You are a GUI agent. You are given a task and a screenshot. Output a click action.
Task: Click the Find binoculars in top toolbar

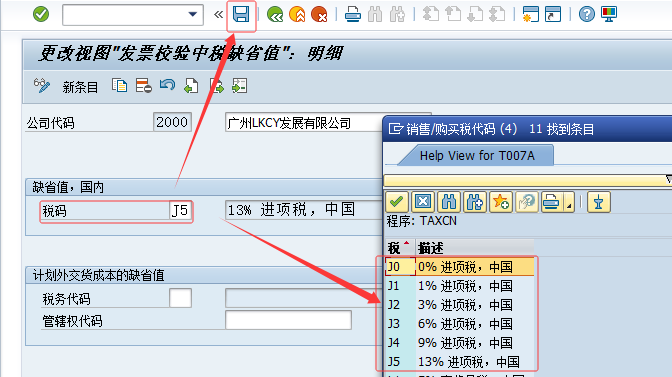point(375,15)
